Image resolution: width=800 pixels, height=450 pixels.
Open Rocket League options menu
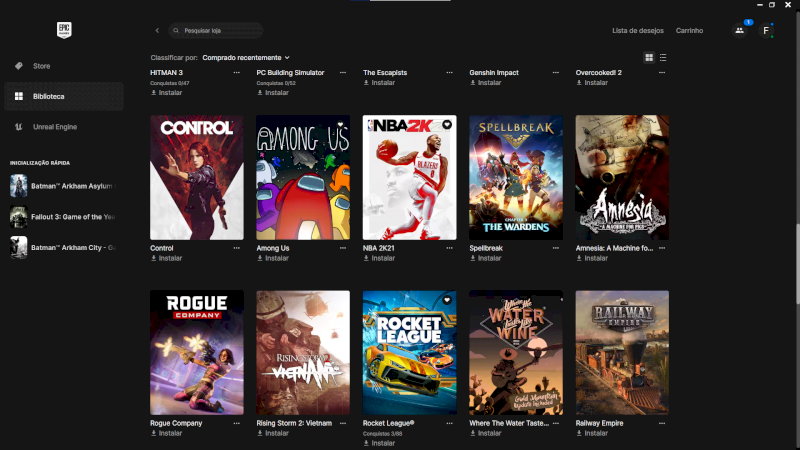pyautogui.click(x=449, y=423)
